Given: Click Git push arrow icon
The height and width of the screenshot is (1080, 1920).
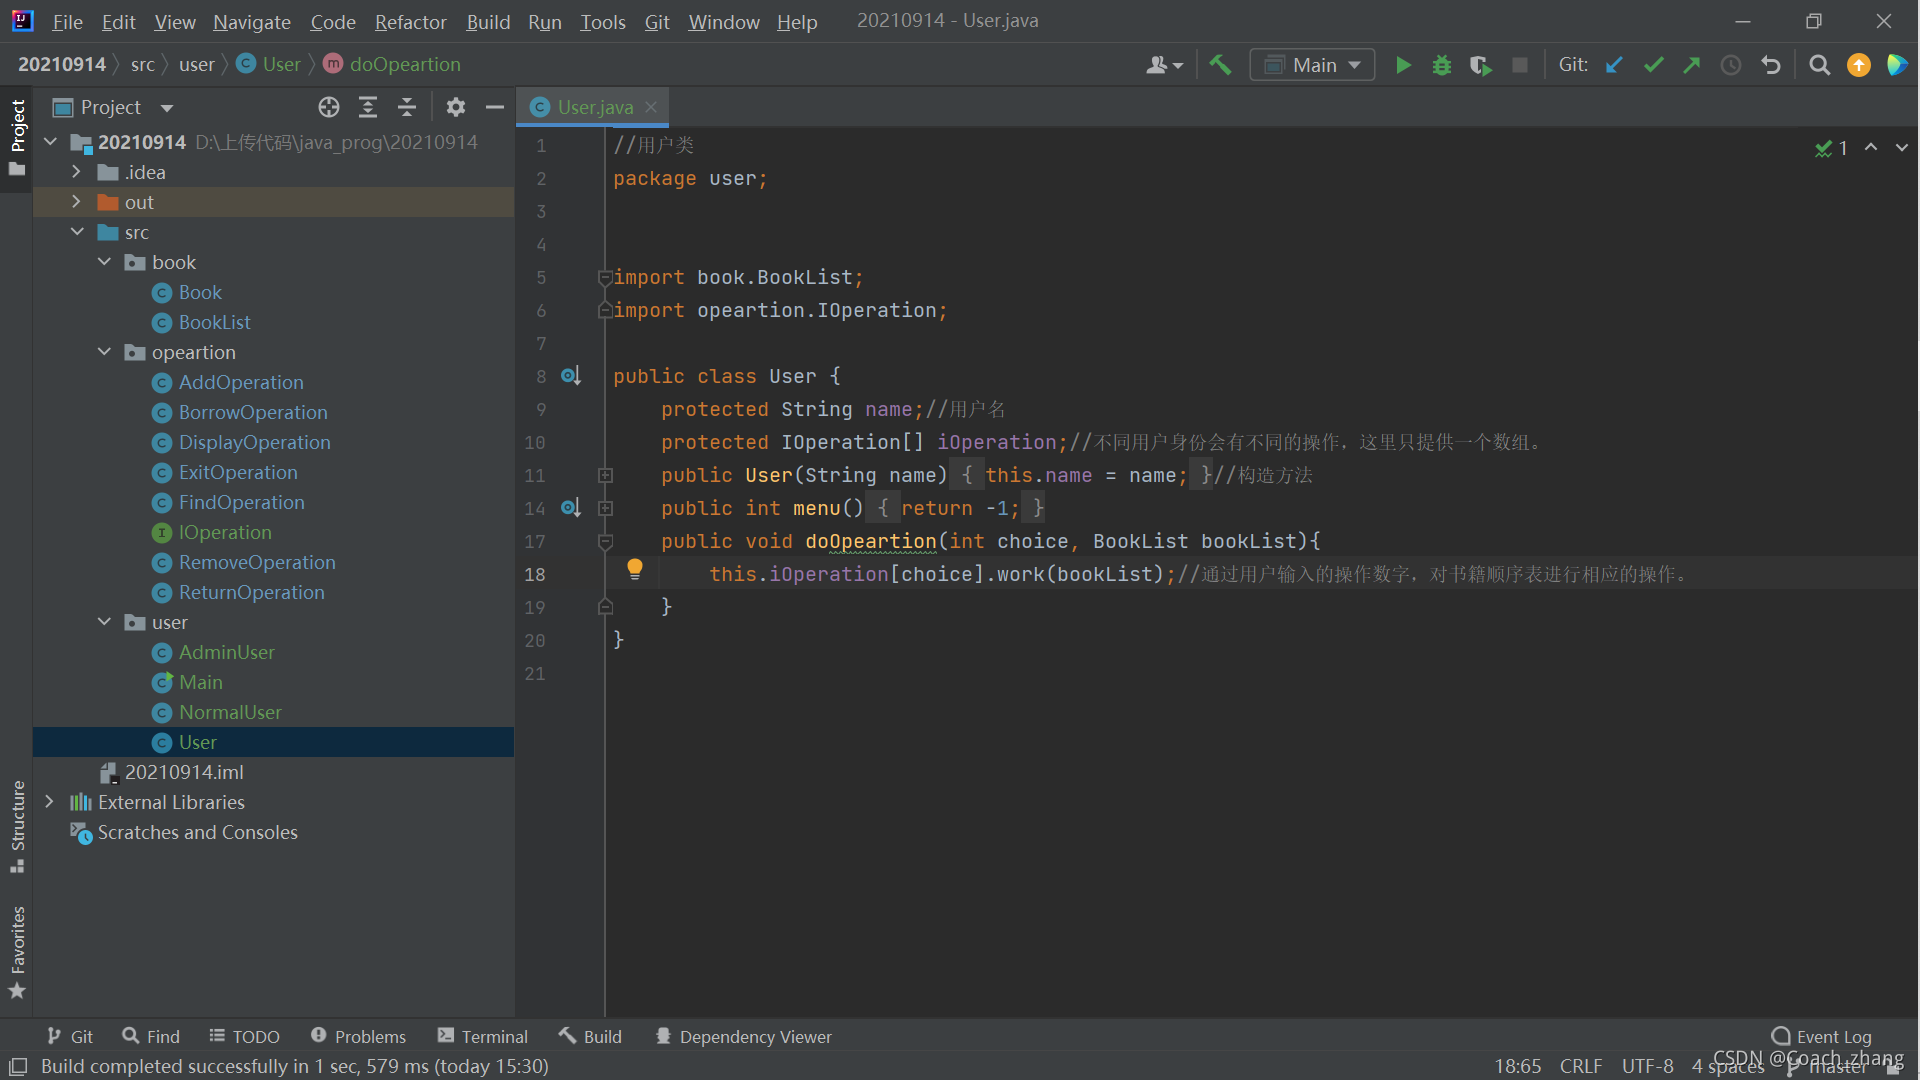Looking at the screenshot, I should click(1692, 65).
